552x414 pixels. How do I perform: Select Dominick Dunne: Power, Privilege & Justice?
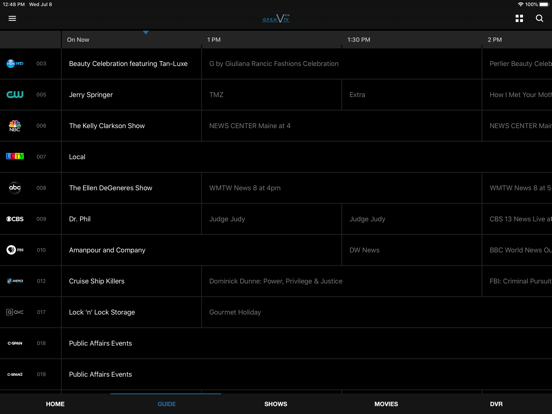[x=341, y=281]
